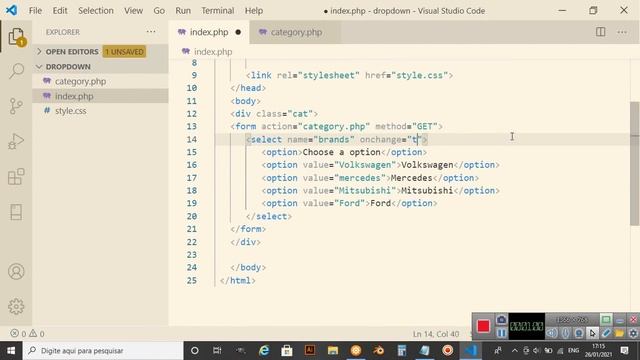Click line 13 form action code
Viewport: 640px width, 360px height.
click(336, 127)
